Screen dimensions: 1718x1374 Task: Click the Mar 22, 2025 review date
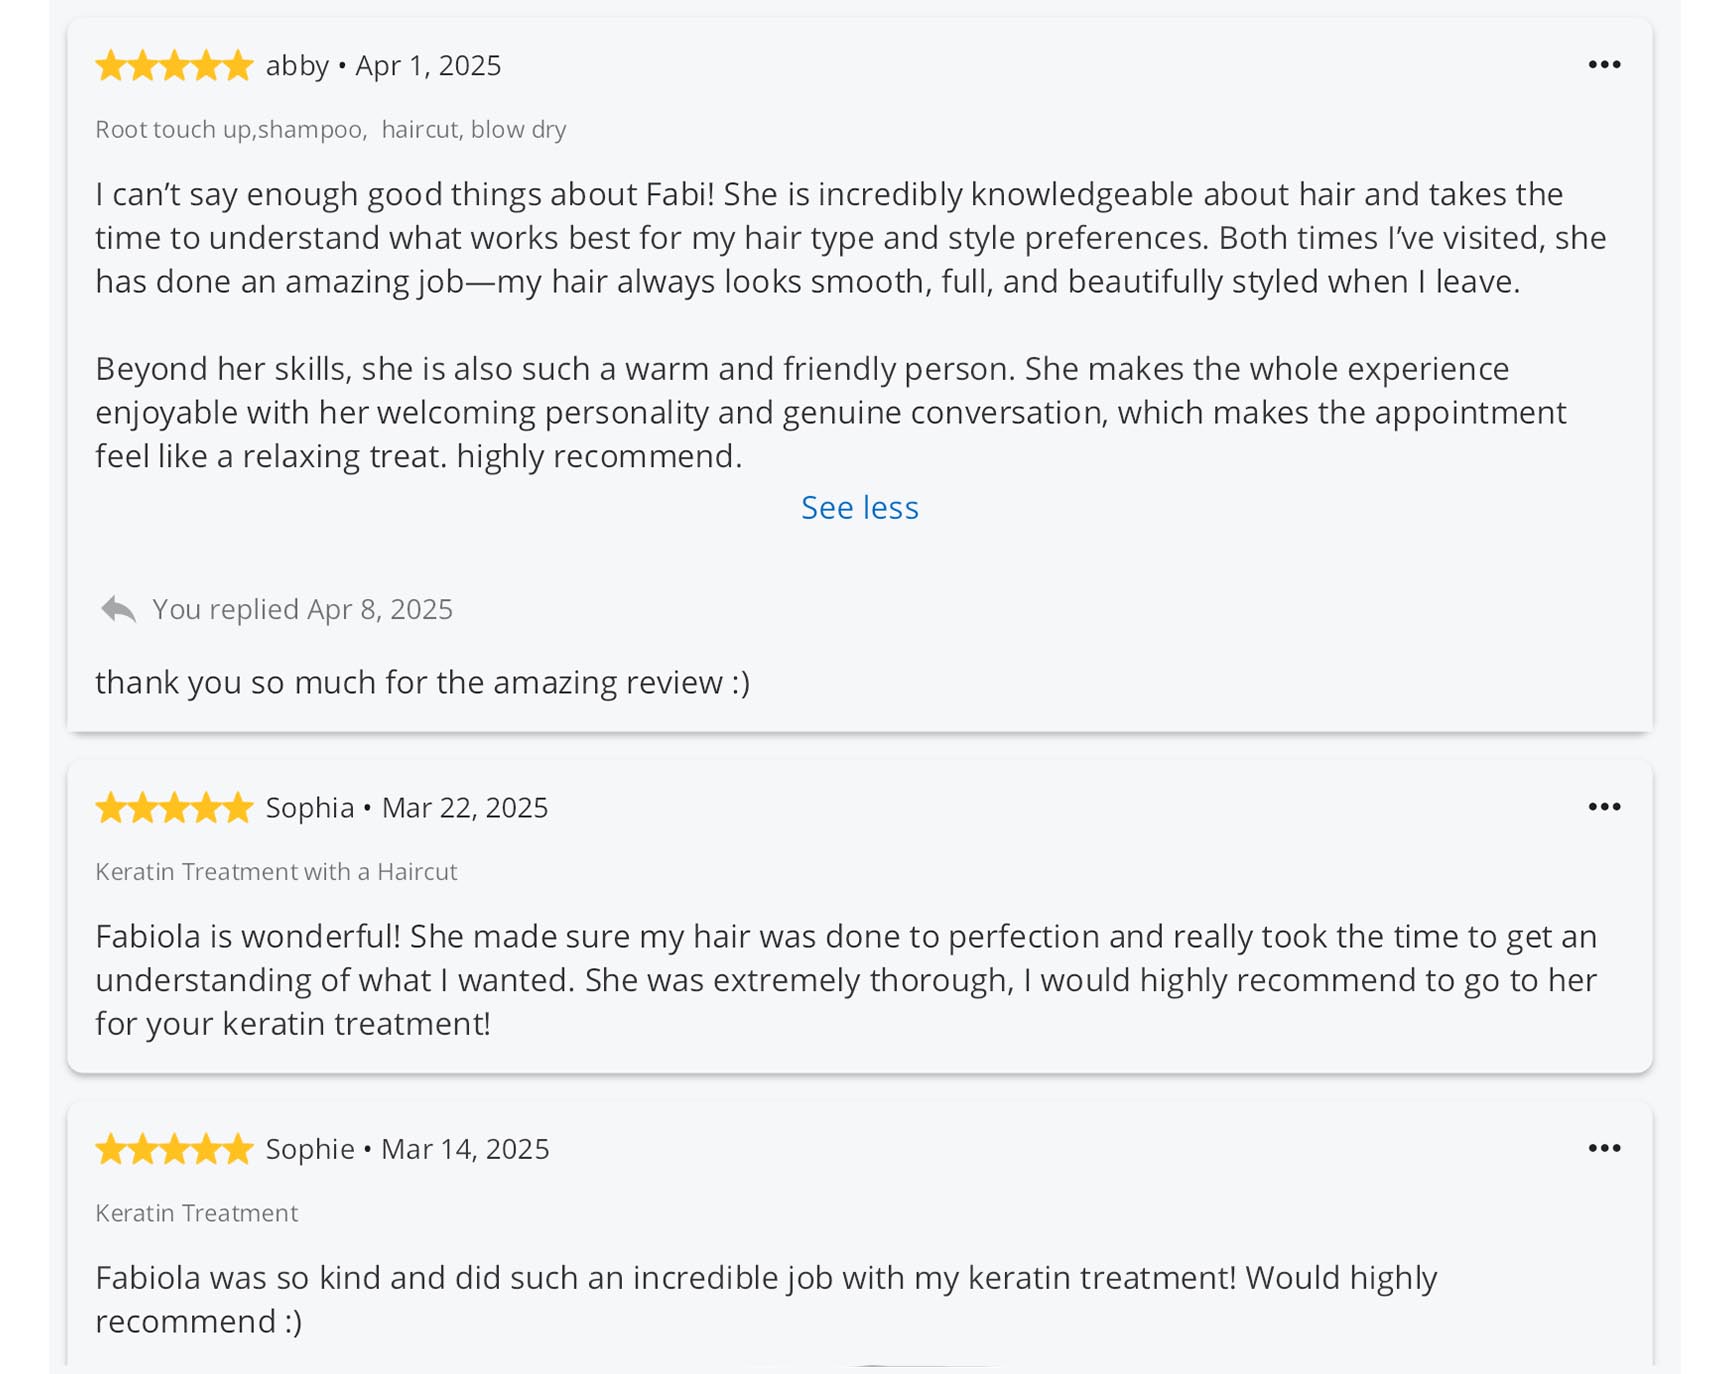click(465, 808)
